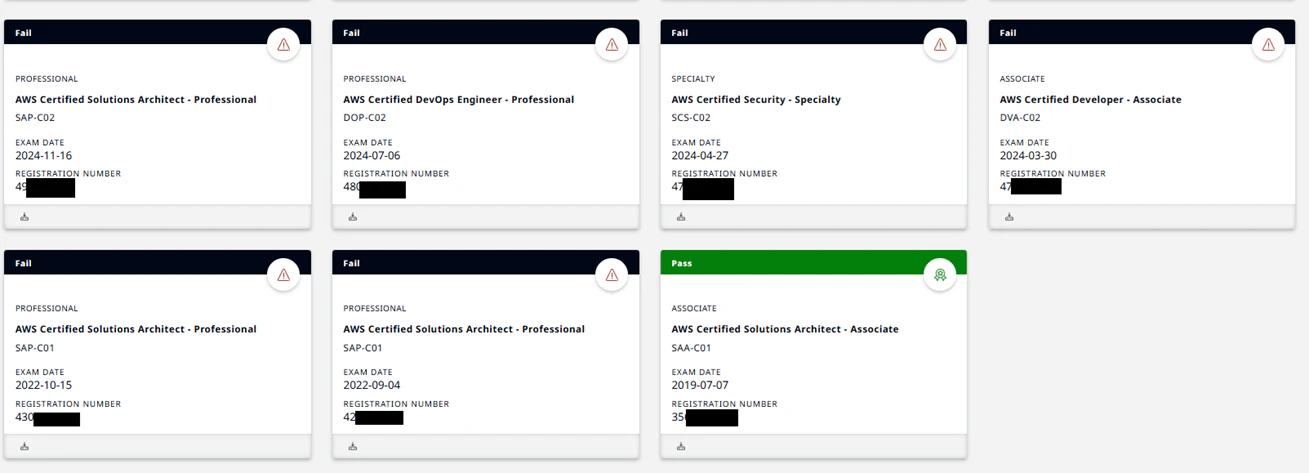The width and height of the screenshot is (1309, 473).
Task: Click the green pass badge on the SAA-C01 card
Action: tap(940, 275)
